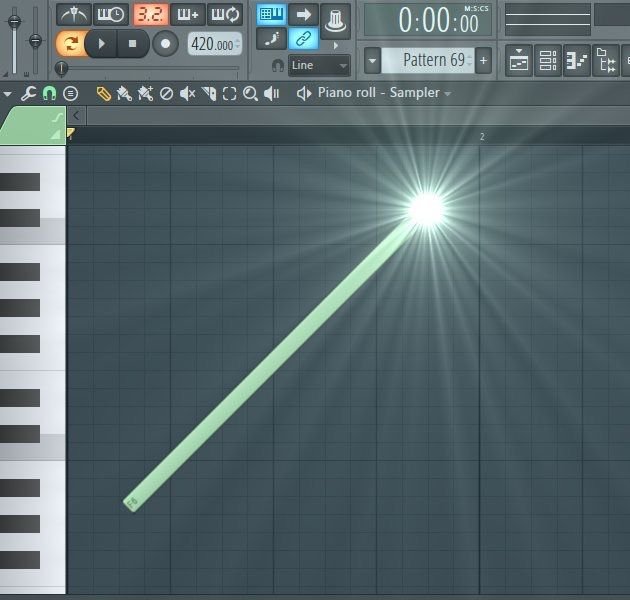Image resolution: width=630 pixels, height=600 pixels.
Task: Pick the Slice tool
Action: tap(208, 93)
